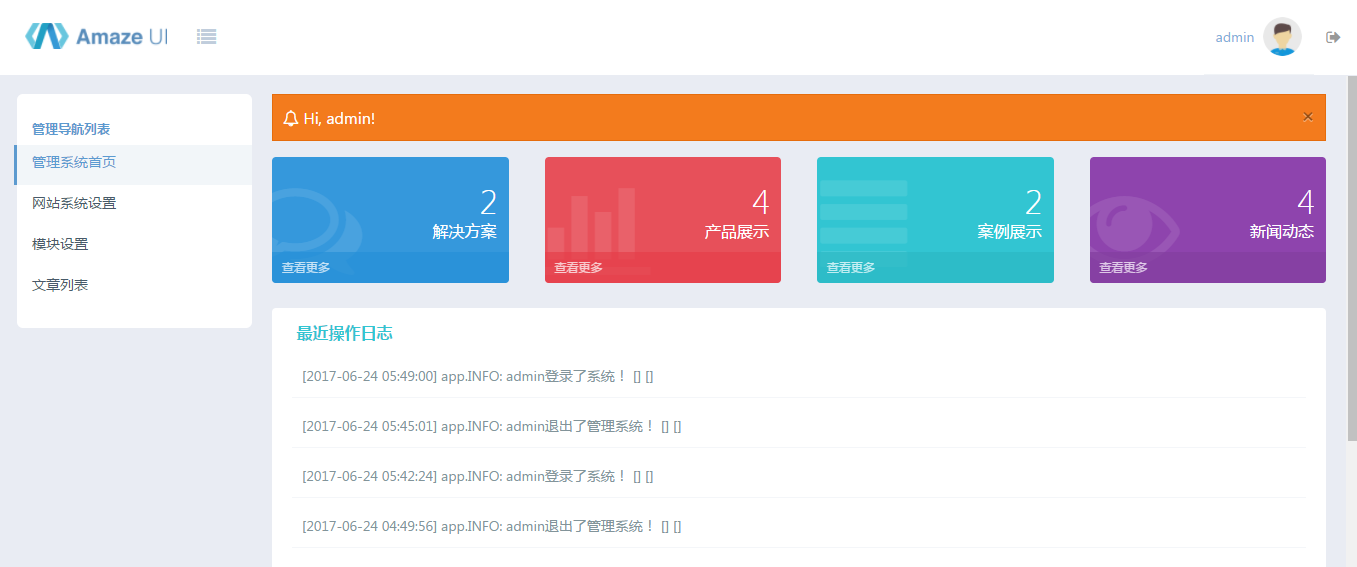
Task: Click the logout icon at top right
Action: 1333,37
